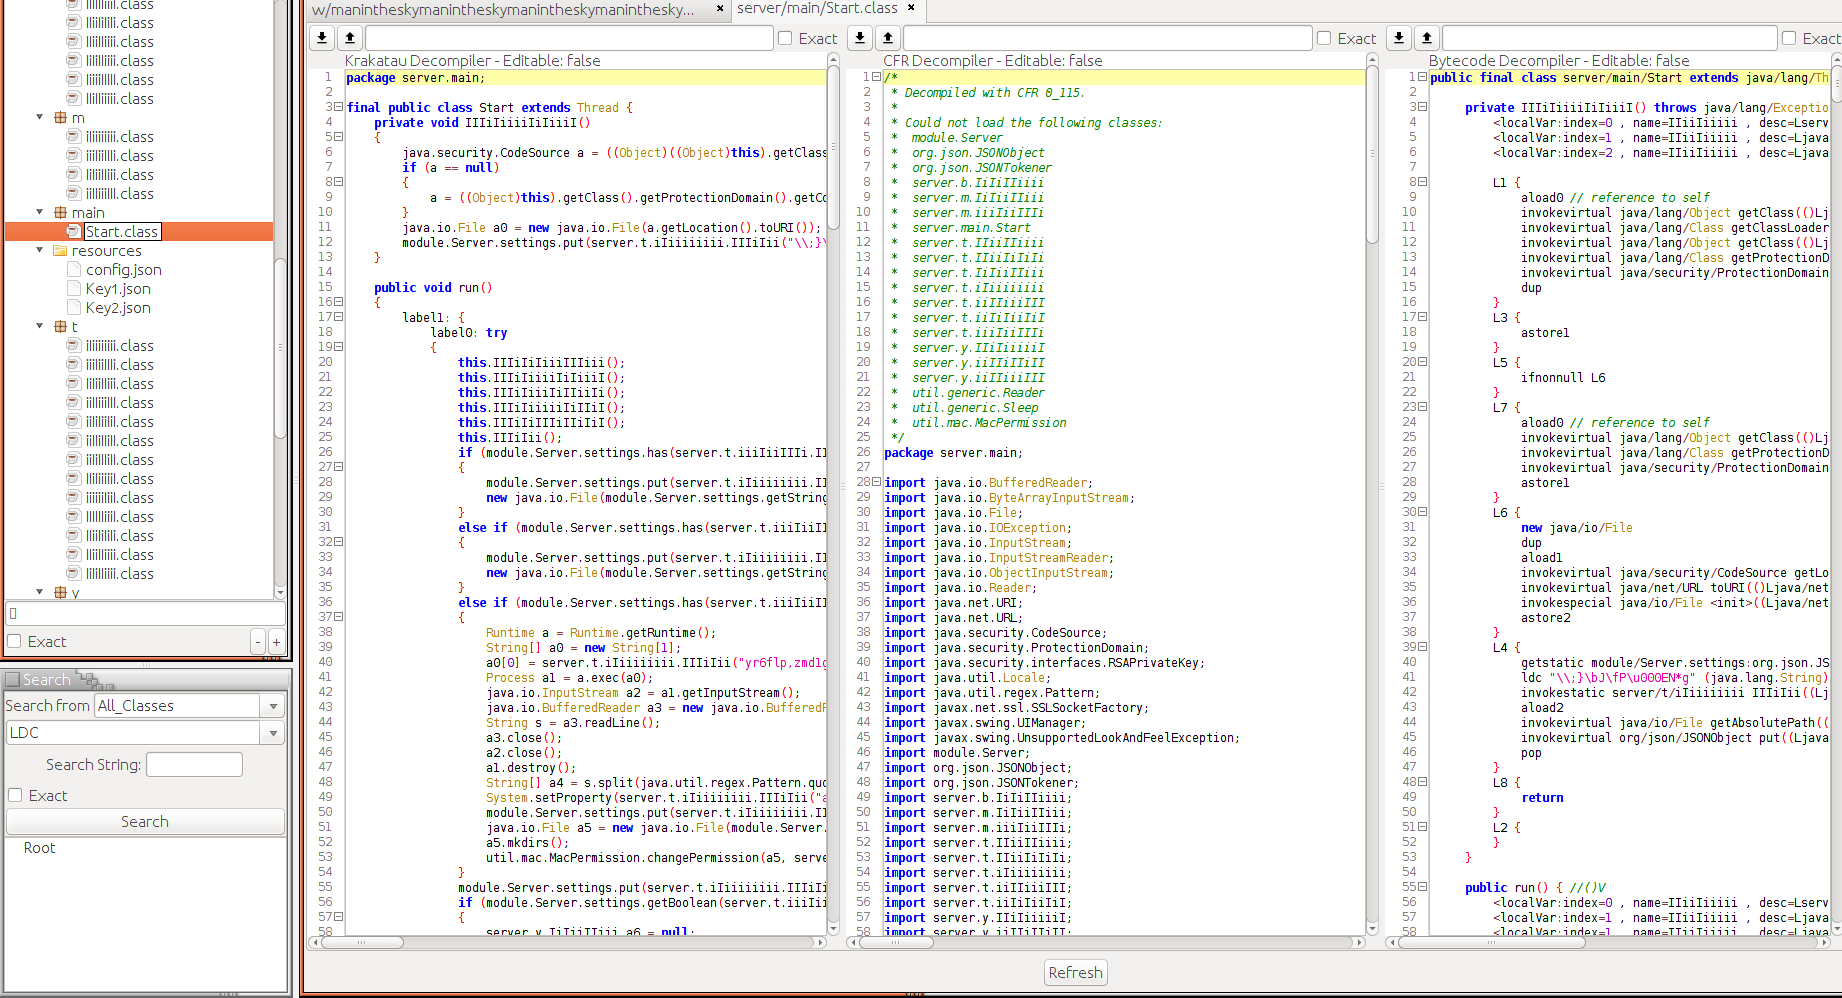
Task: Open the LDC search type dropdown
Action: point(273,733)
